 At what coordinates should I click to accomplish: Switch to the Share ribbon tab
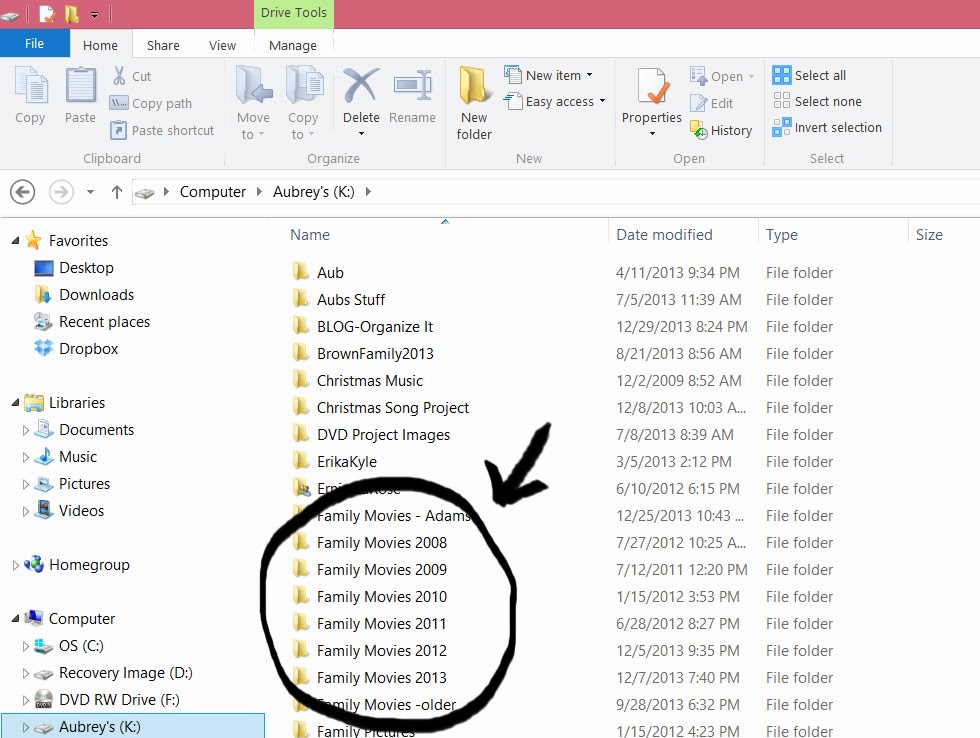(x=163, y=45)
